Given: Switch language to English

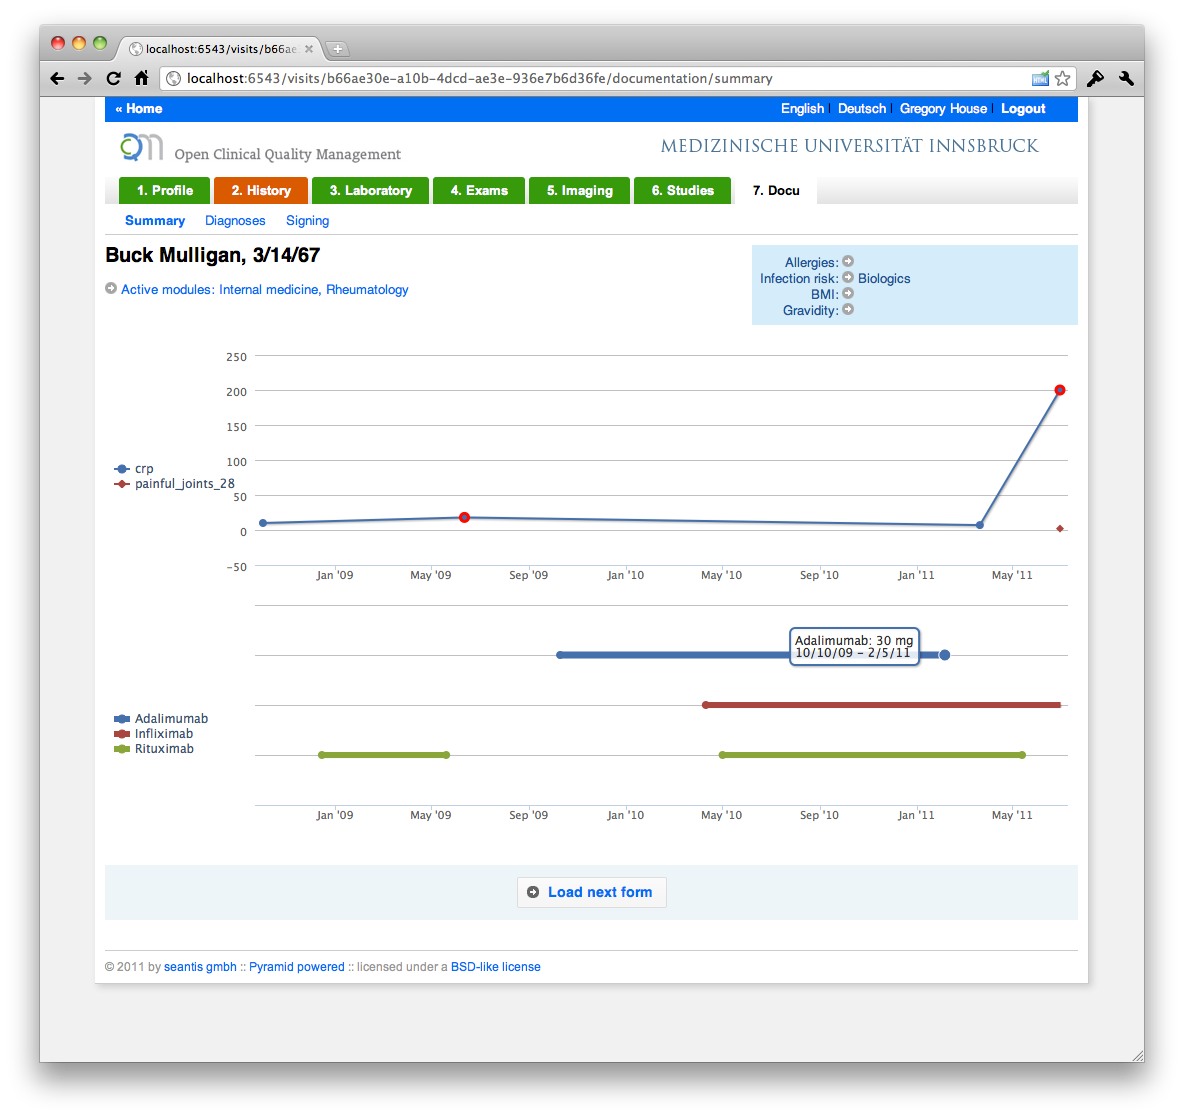Looking at the screenshot, I should point(802,109).
